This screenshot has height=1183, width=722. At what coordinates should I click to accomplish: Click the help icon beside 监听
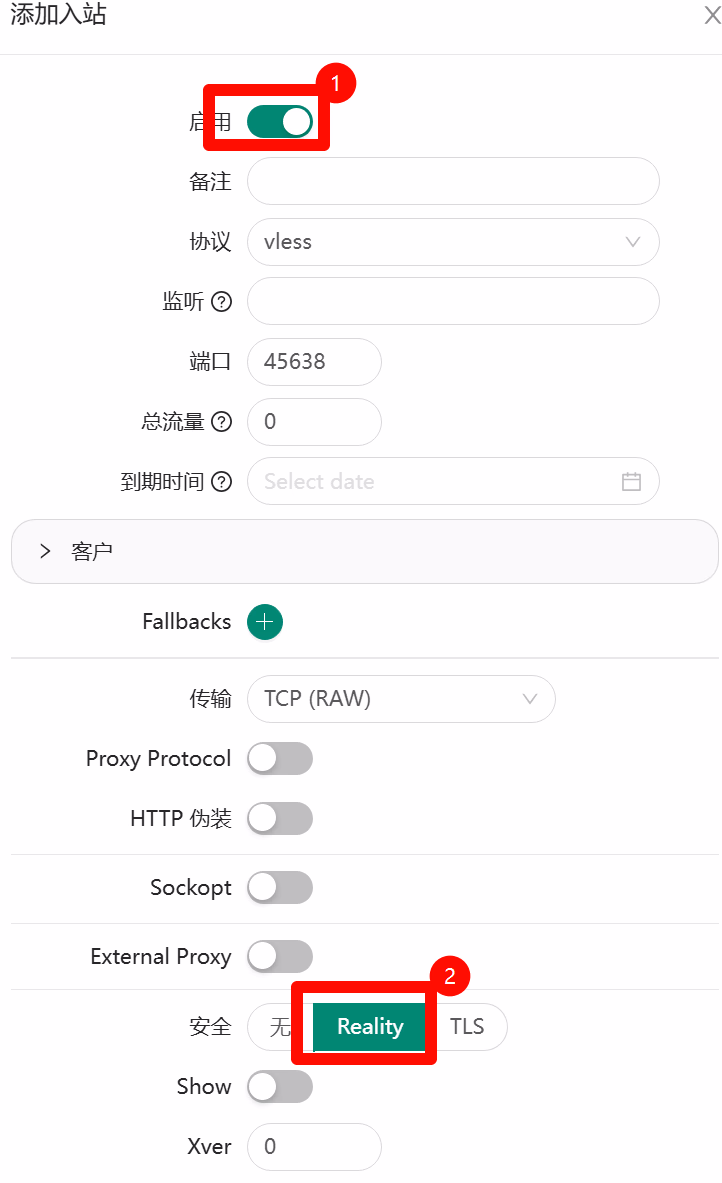point(222,302)
